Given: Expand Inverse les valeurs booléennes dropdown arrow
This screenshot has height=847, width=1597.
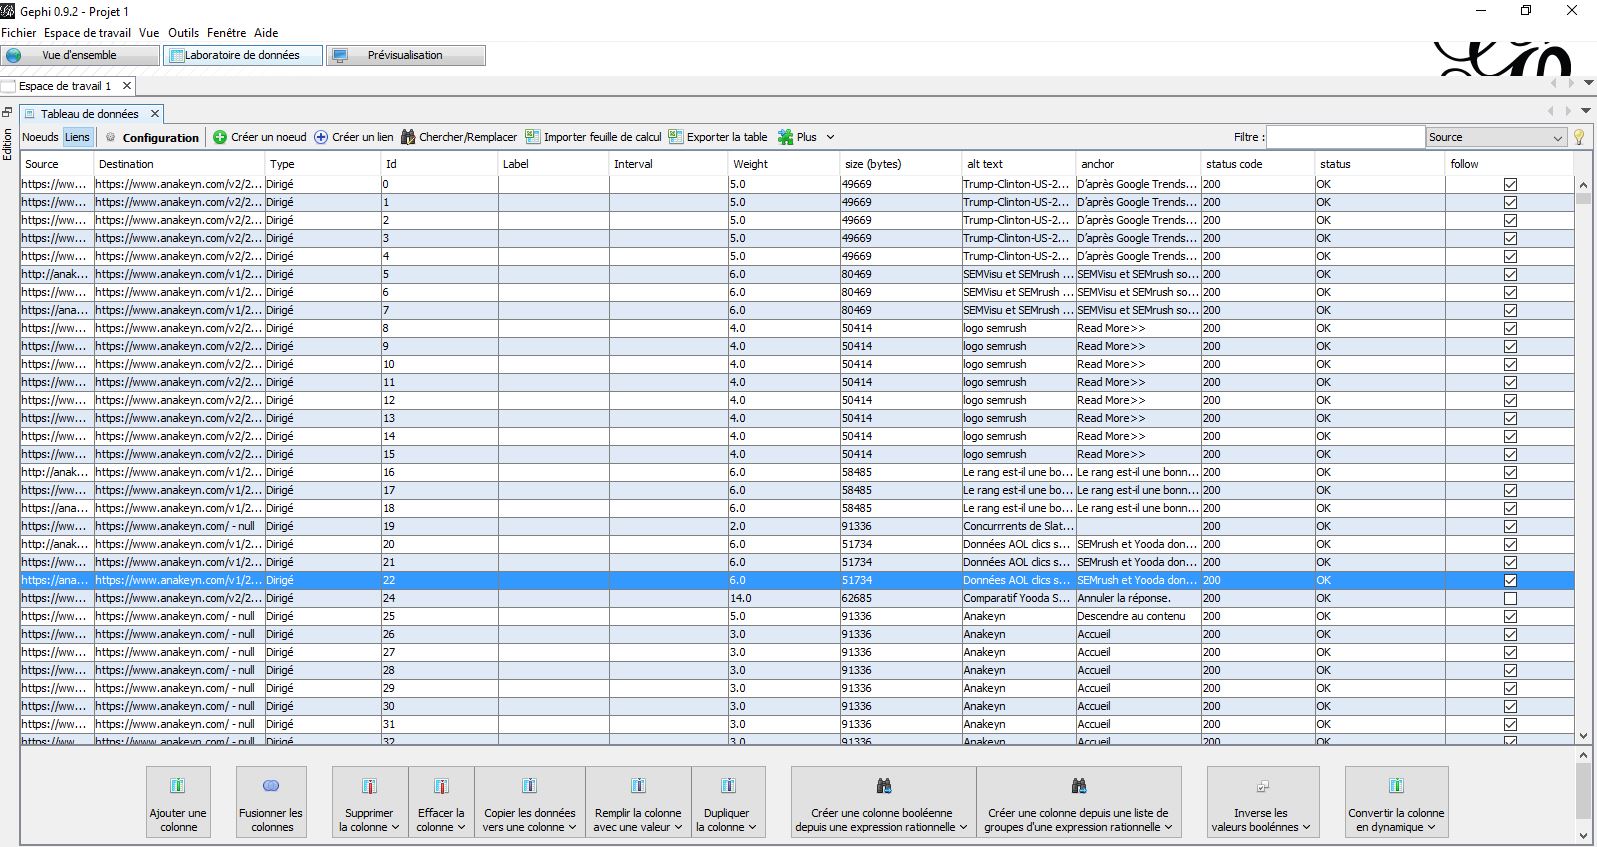Looking at the screenshot, I should (1306, 827).
